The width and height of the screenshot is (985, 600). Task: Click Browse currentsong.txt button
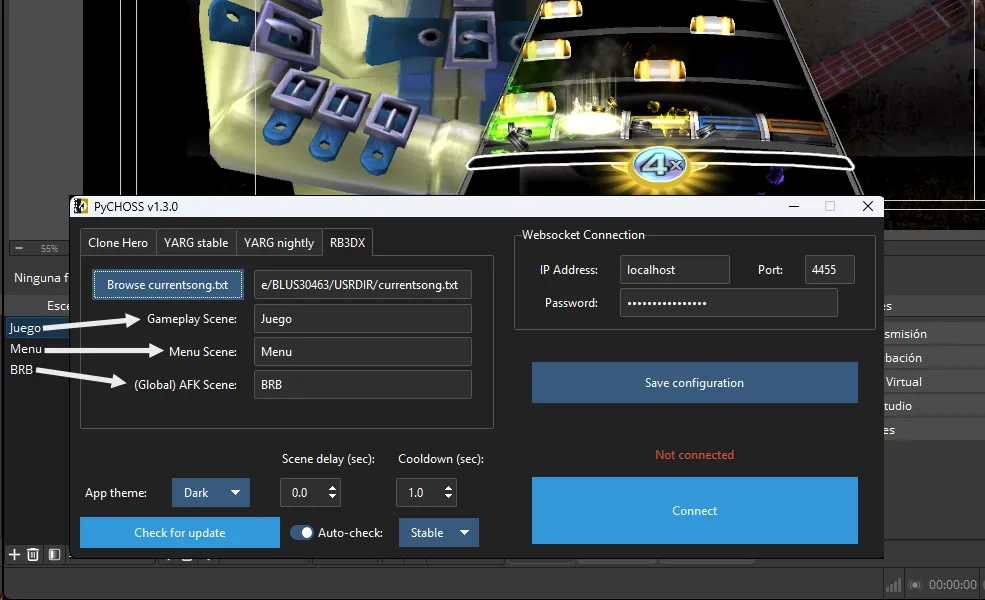(x=168, y=285)
